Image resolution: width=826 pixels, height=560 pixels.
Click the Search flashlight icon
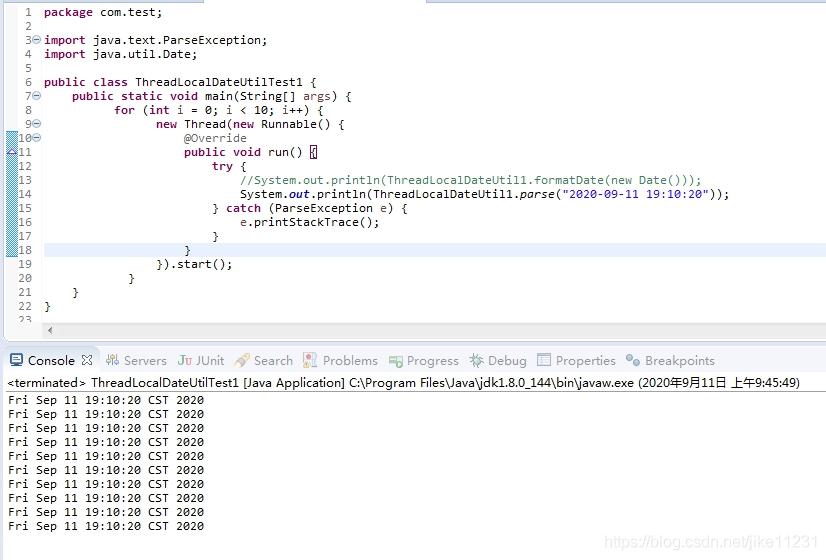point(242,360)
